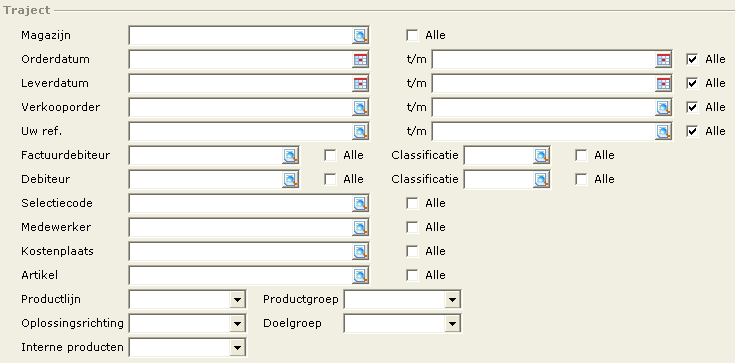Click Verkooporder lookup search icon
Image resolution: width=735 pixels, height=363 pixels.
tap(360, 107)
